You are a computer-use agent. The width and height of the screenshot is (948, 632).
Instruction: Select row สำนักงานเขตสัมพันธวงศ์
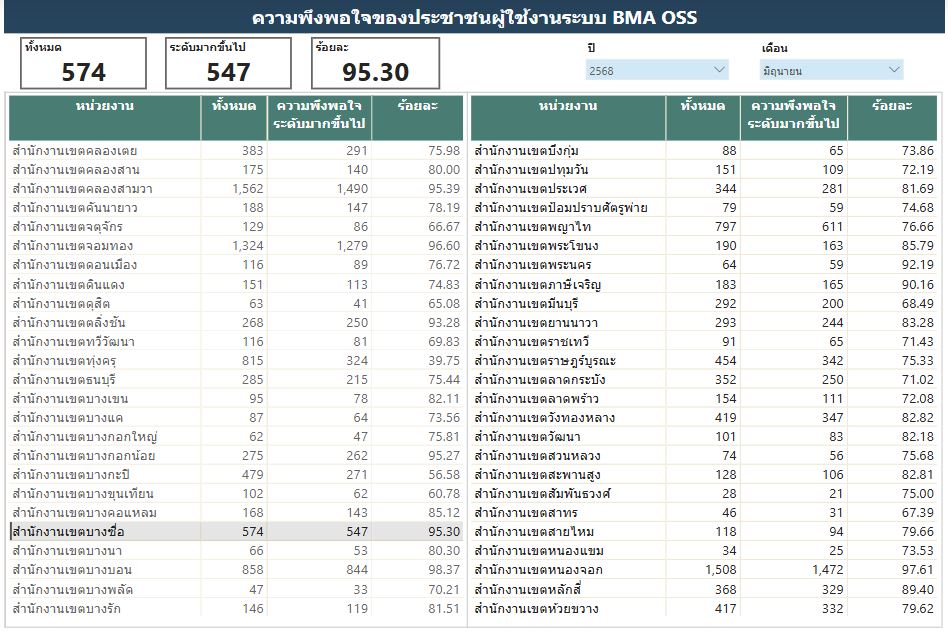pos(704,494)
